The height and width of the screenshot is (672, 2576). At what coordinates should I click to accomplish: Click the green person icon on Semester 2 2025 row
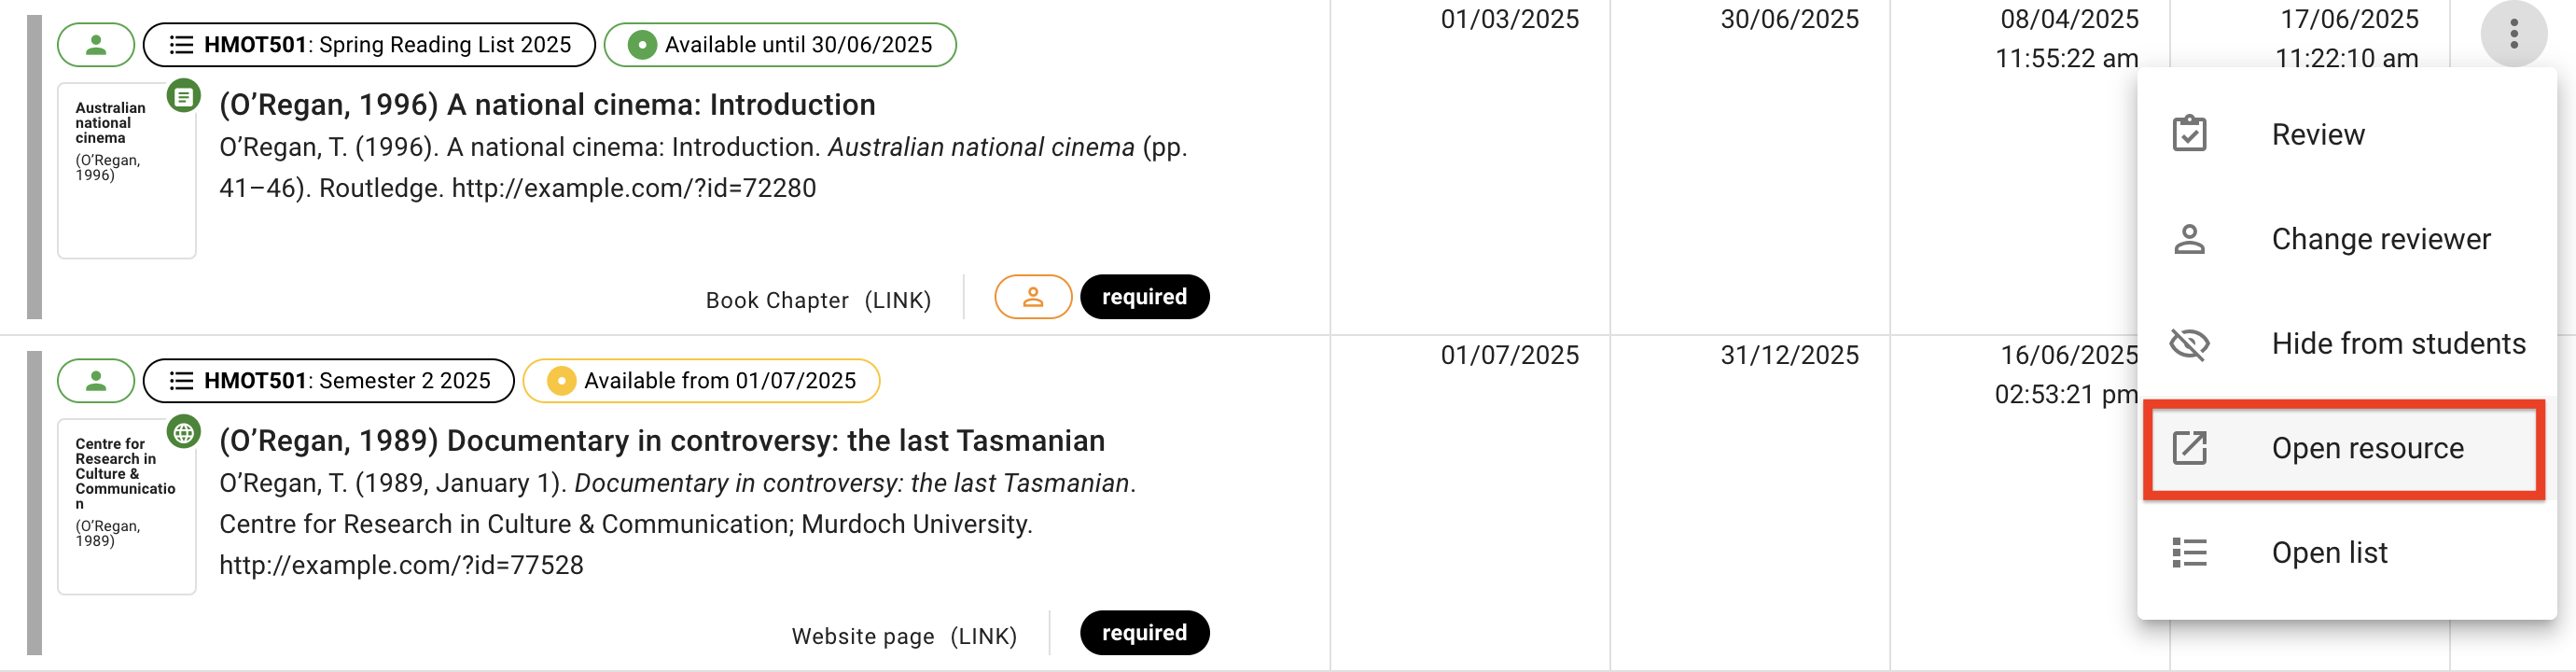tap(96, 380)
